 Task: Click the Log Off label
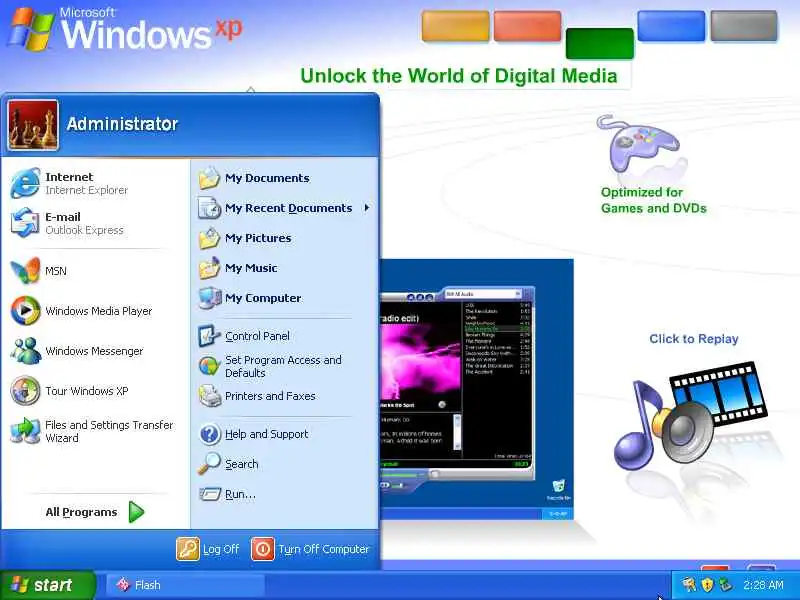(x=221, y=549)
